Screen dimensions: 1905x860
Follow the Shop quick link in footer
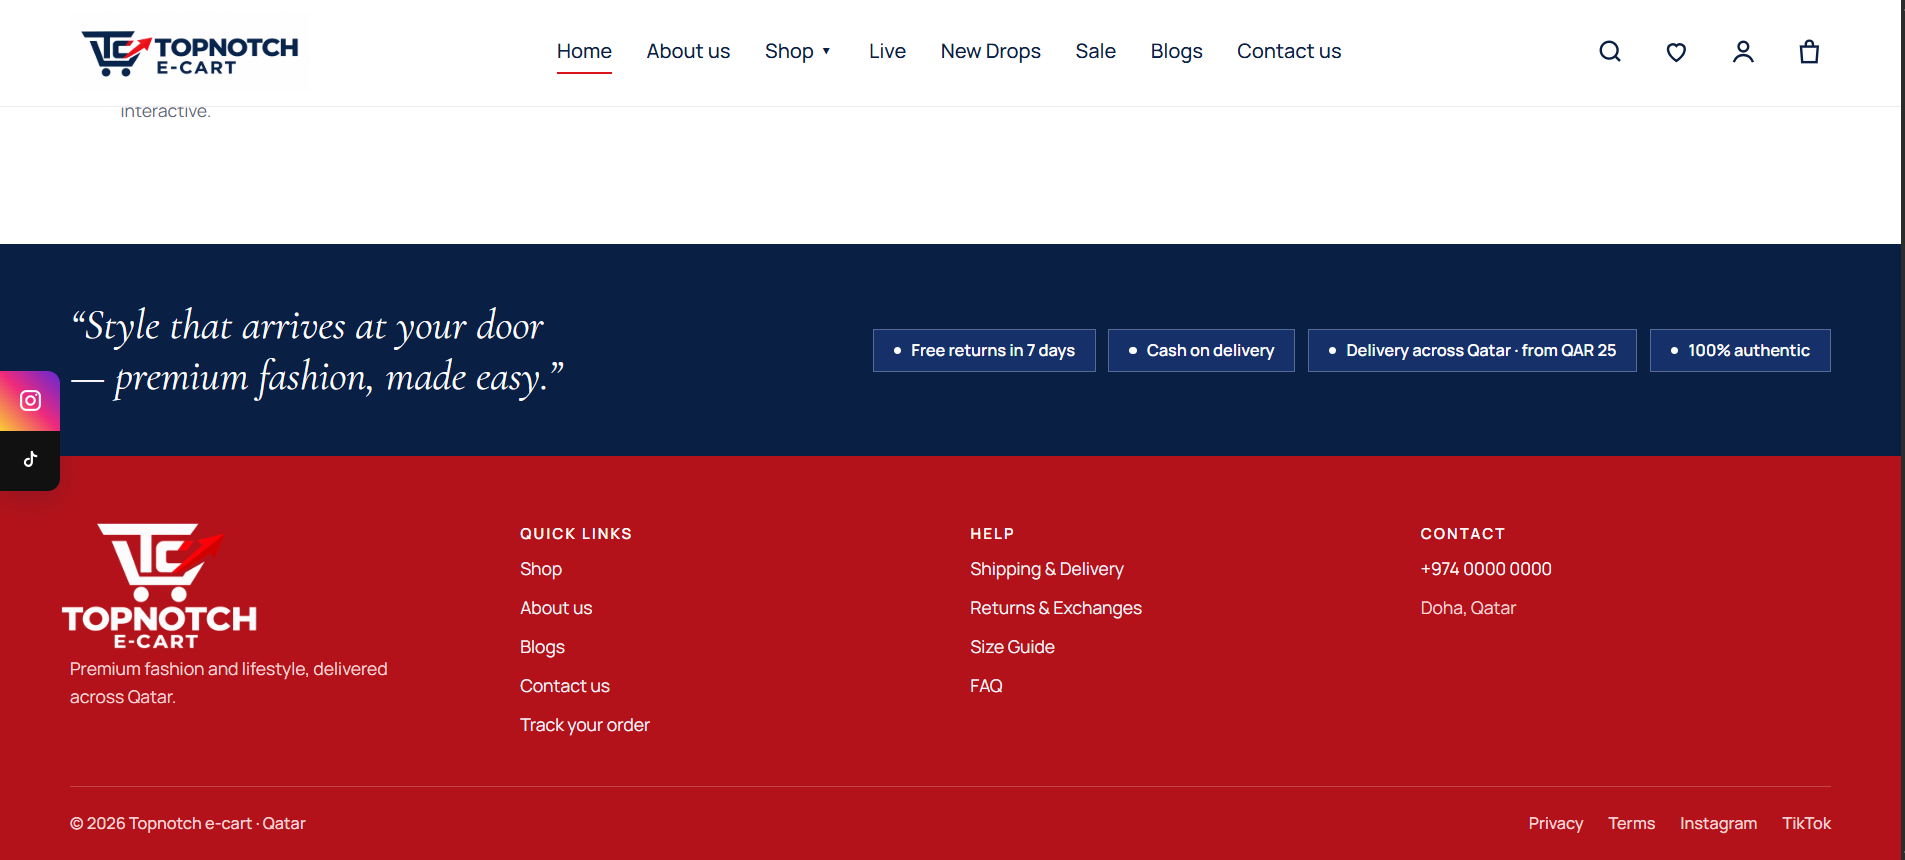point(541,569)
